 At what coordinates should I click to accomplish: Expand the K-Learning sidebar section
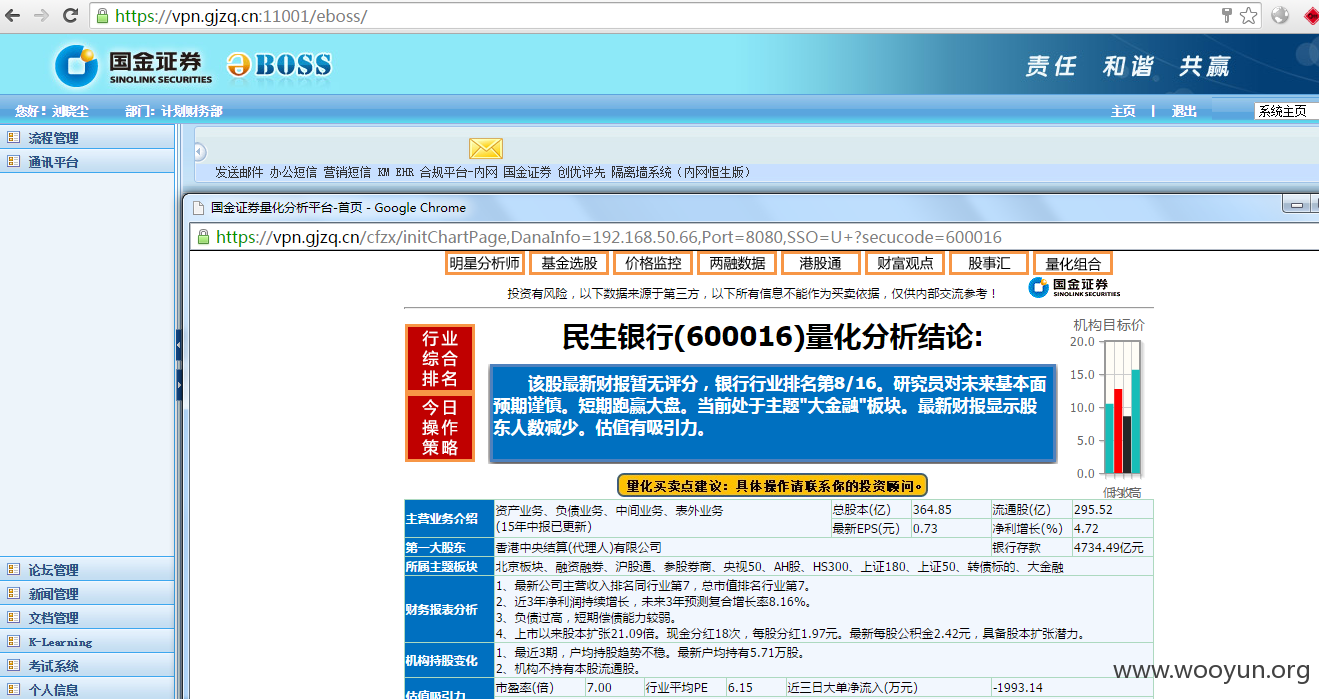tap(87, 641)
